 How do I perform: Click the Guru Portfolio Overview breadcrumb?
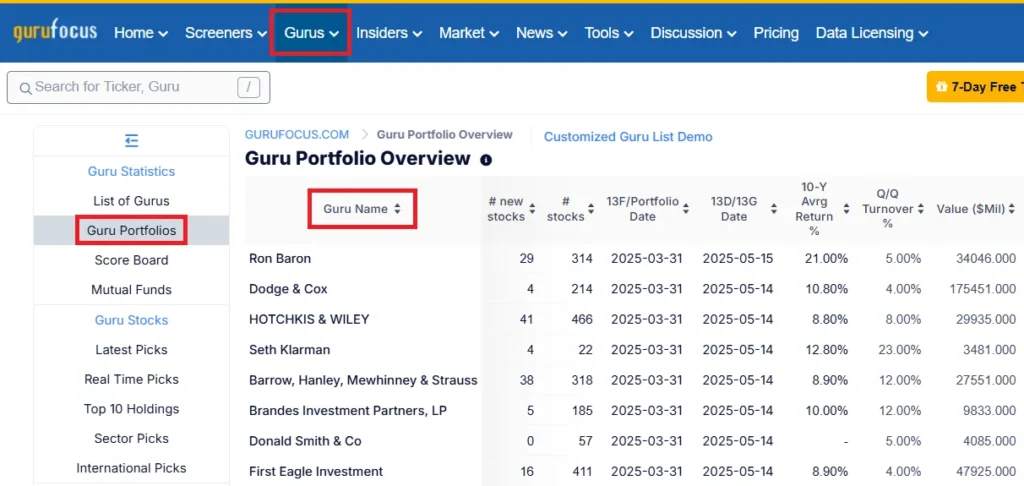click(x=445, y=135)
